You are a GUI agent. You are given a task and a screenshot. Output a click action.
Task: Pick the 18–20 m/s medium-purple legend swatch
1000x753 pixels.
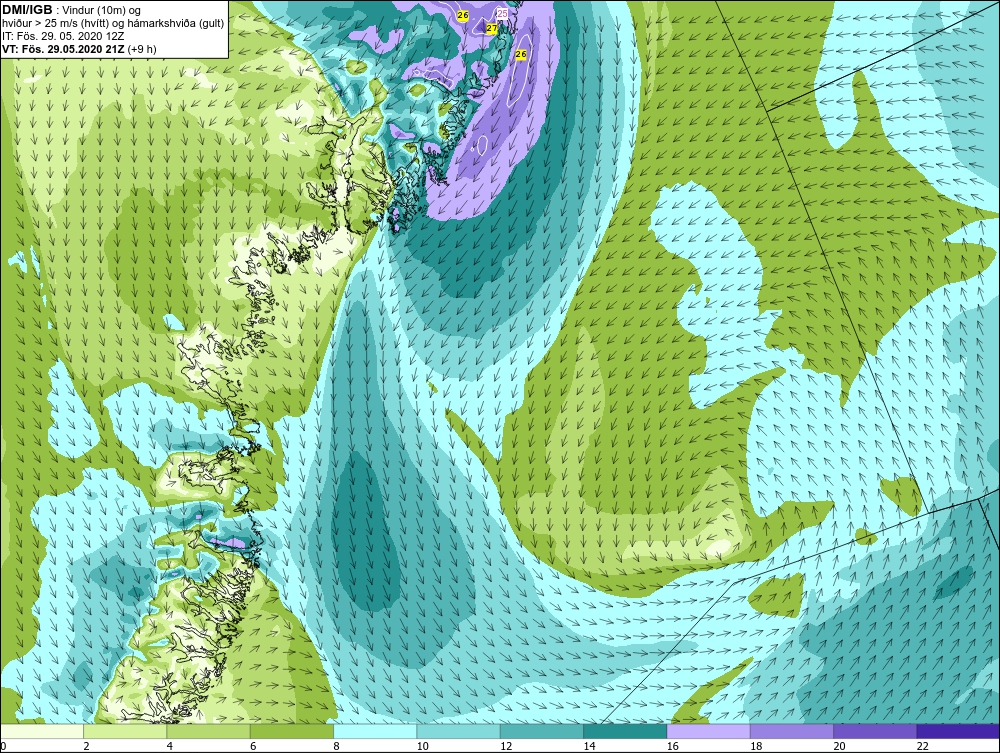(x=791, y=731)
